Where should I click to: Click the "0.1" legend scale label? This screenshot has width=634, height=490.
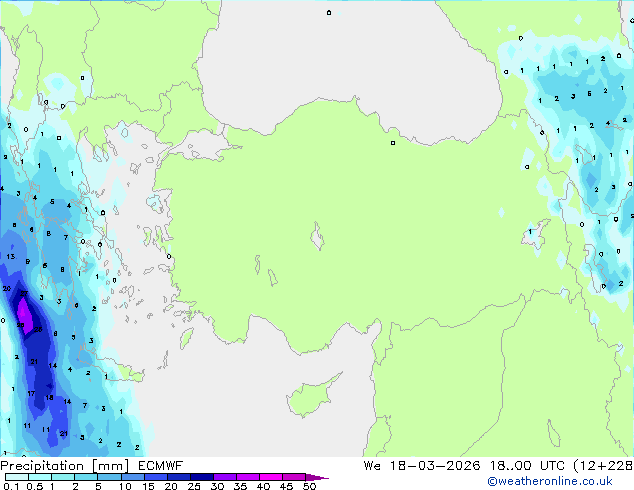pyautogui.click(x=11, y=486)
